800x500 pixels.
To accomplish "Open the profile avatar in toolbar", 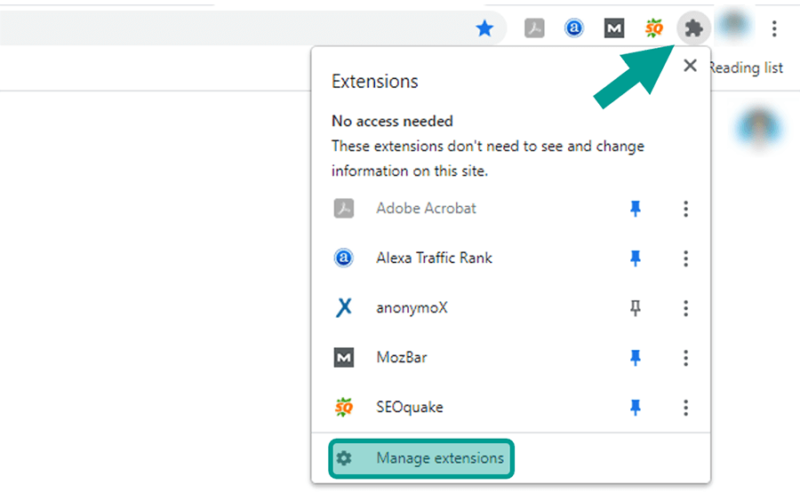I will (x=734, y=26).
